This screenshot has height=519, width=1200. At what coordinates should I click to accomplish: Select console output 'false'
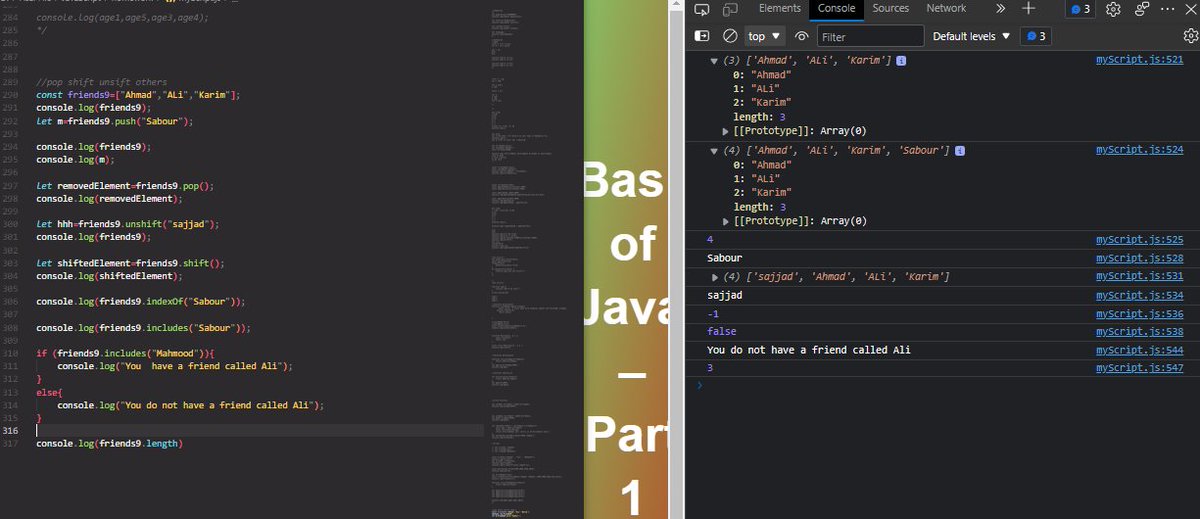pyautogui.click(x=721, y=331)
